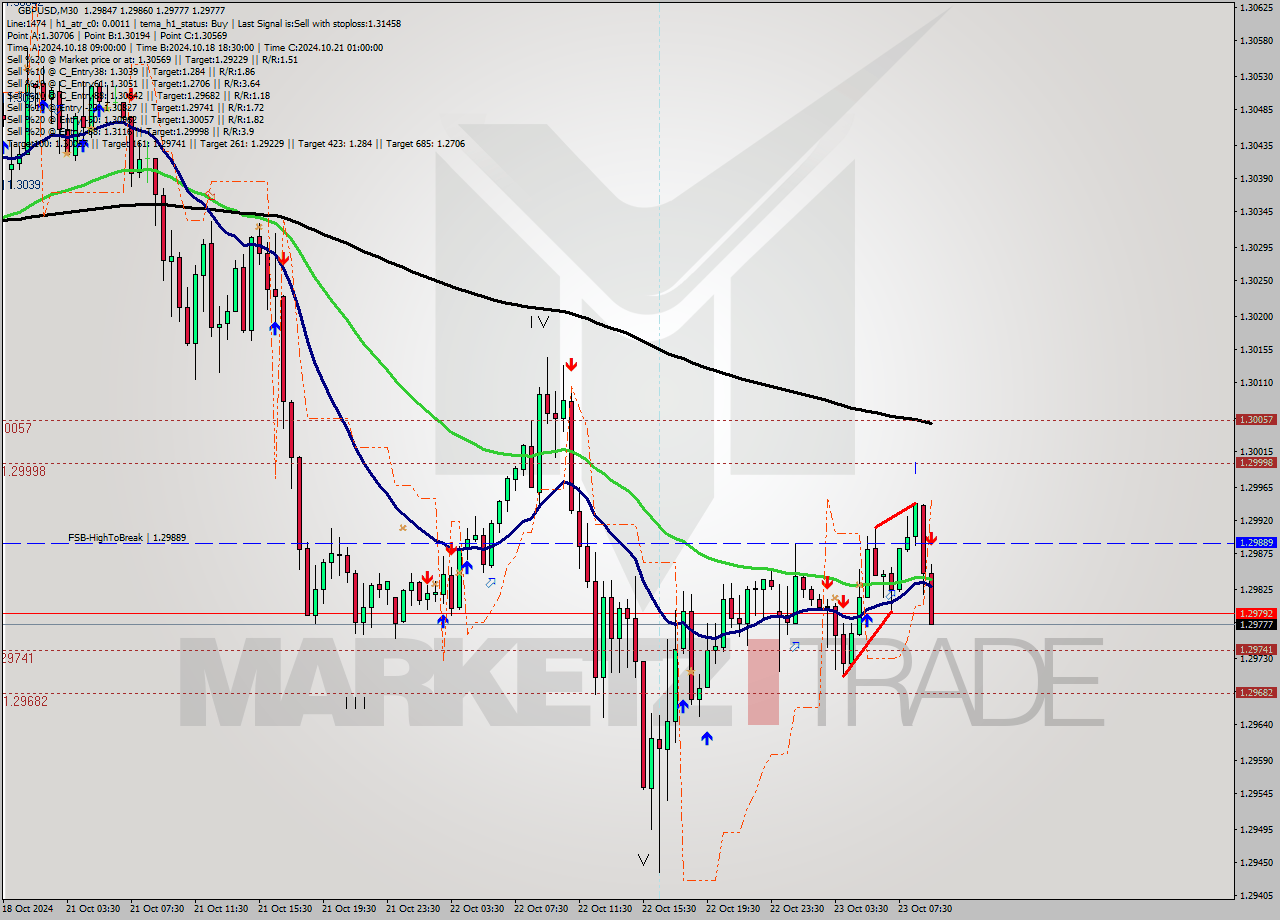The image size is (1280, 920).
Task: Click the red 1.29741 price tag on the axis
Action: [x=1256, y=650]
